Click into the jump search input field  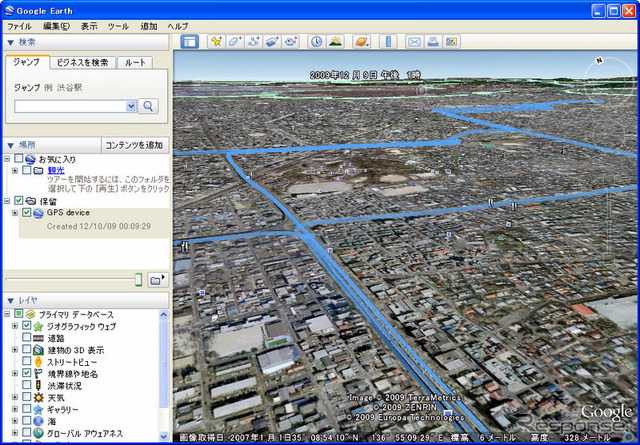pos(70,106)
